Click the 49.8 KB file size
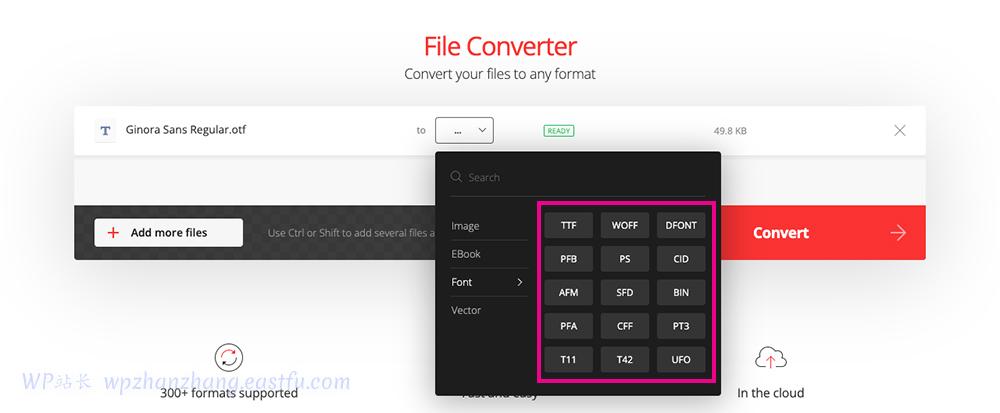Viewport: 1000px width, 413px height. [x=730, y=131]
